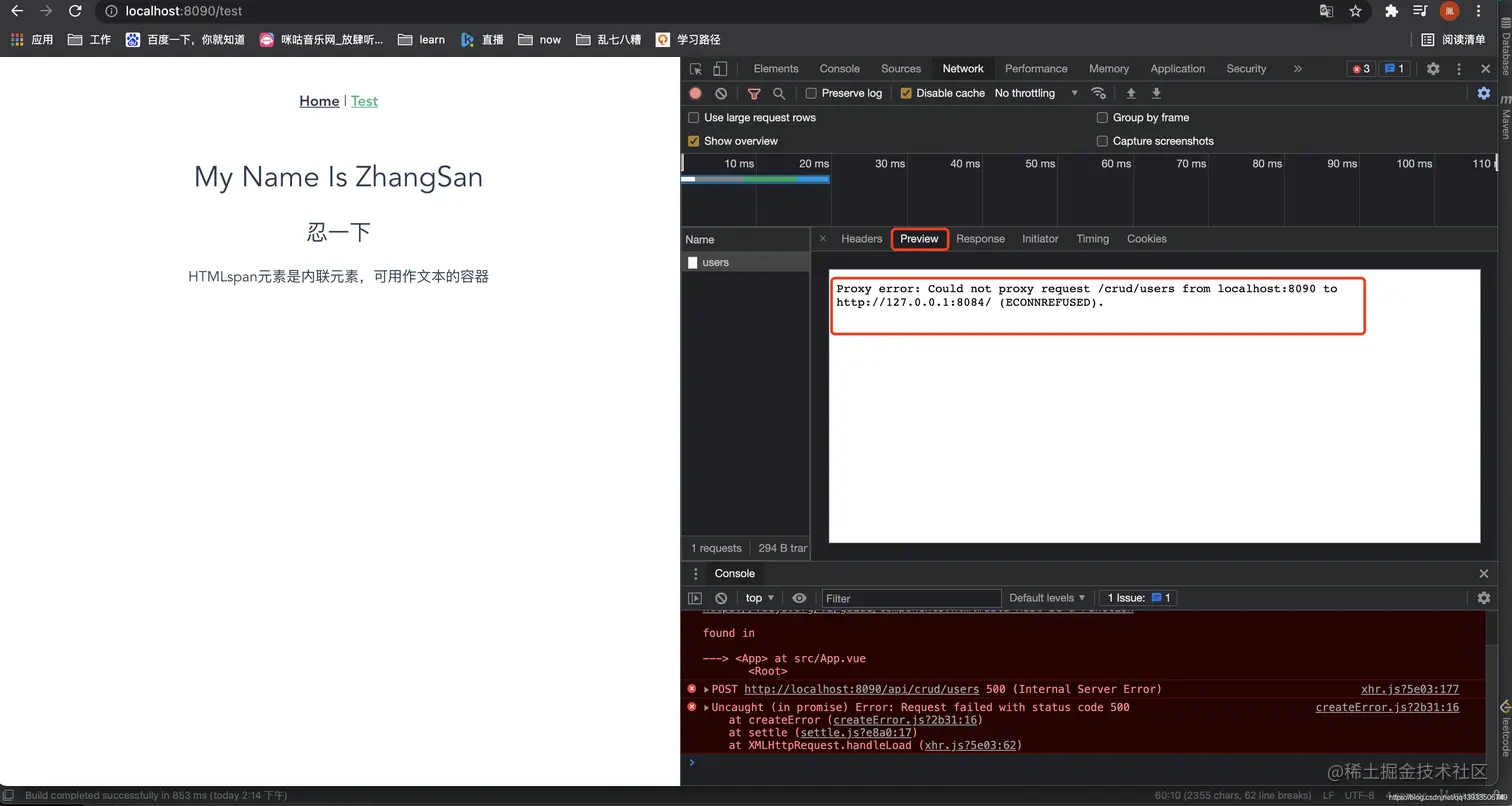This screenshot has height=806, width=1512.
Task: Focus the console Filter input field
Action: click(910, 598)
